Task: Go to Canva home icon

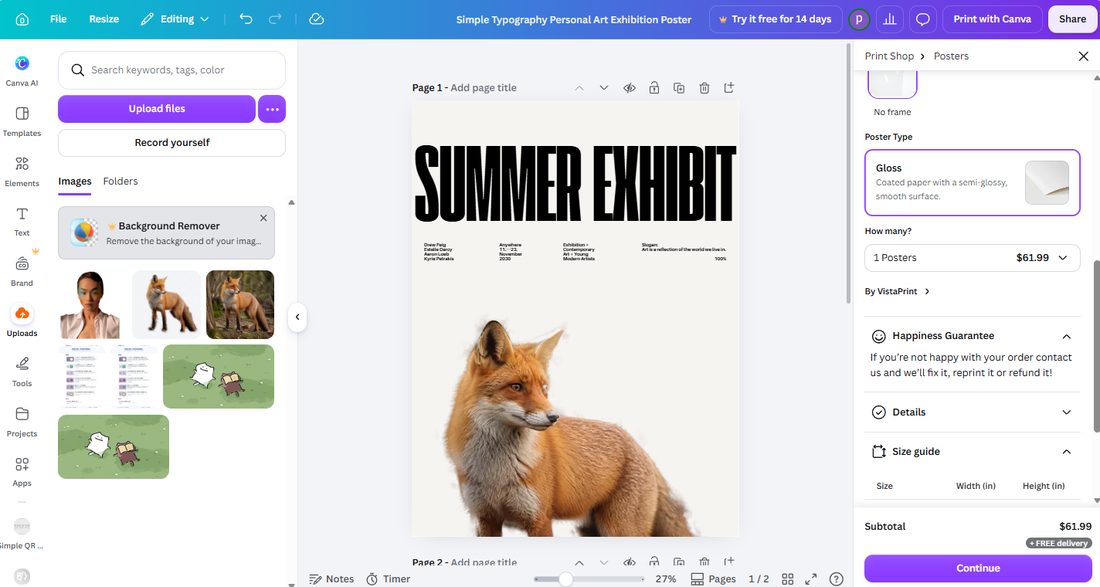Action: (x=22, y=20)
